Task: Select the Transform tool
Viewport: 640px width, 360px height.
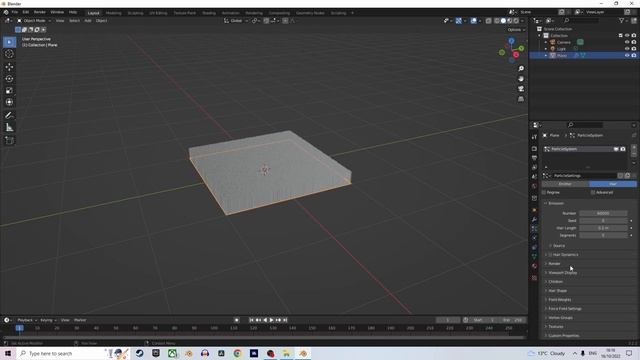Action: 9,102
